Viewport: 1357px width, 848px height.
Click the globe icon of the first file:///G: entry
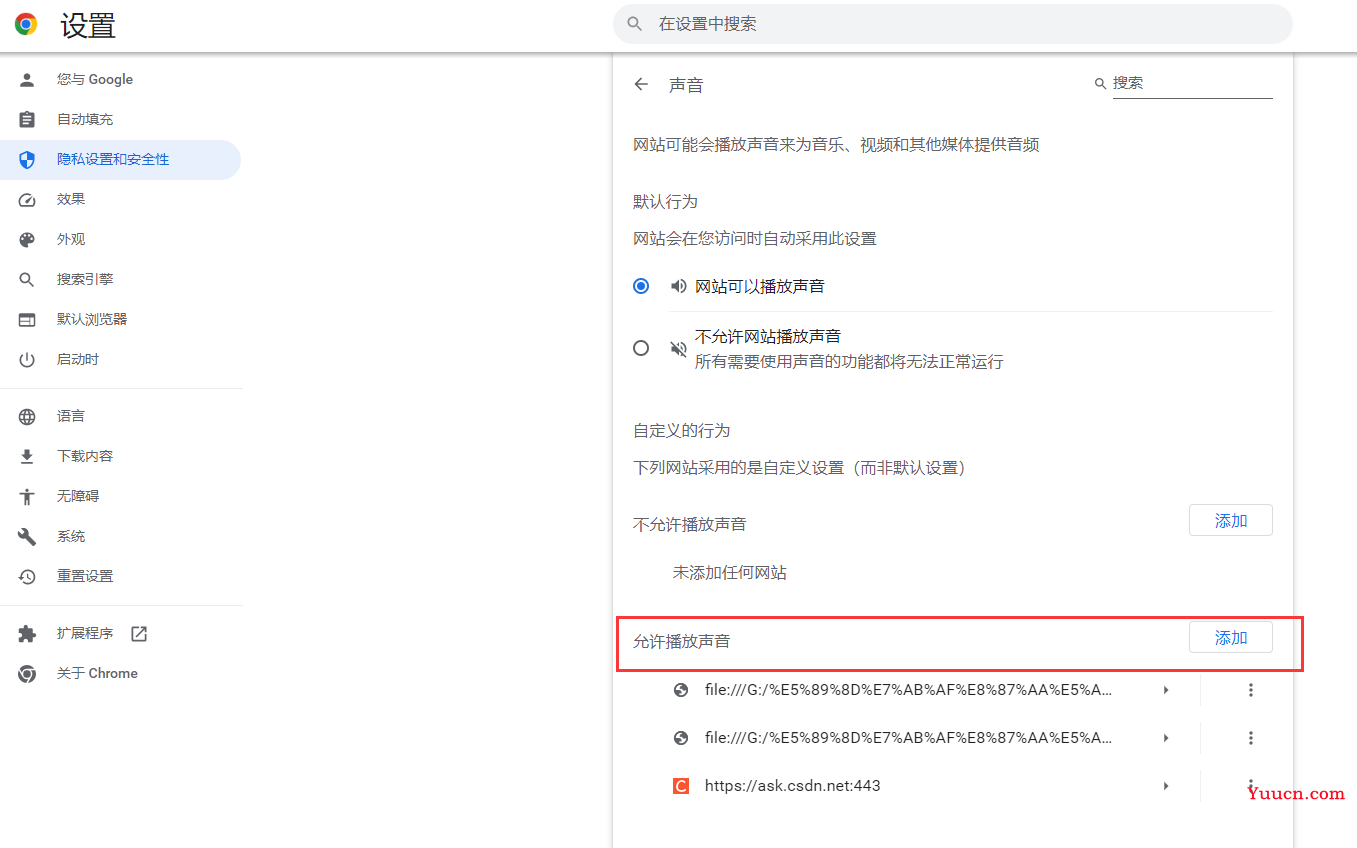[x=681, y=689]
